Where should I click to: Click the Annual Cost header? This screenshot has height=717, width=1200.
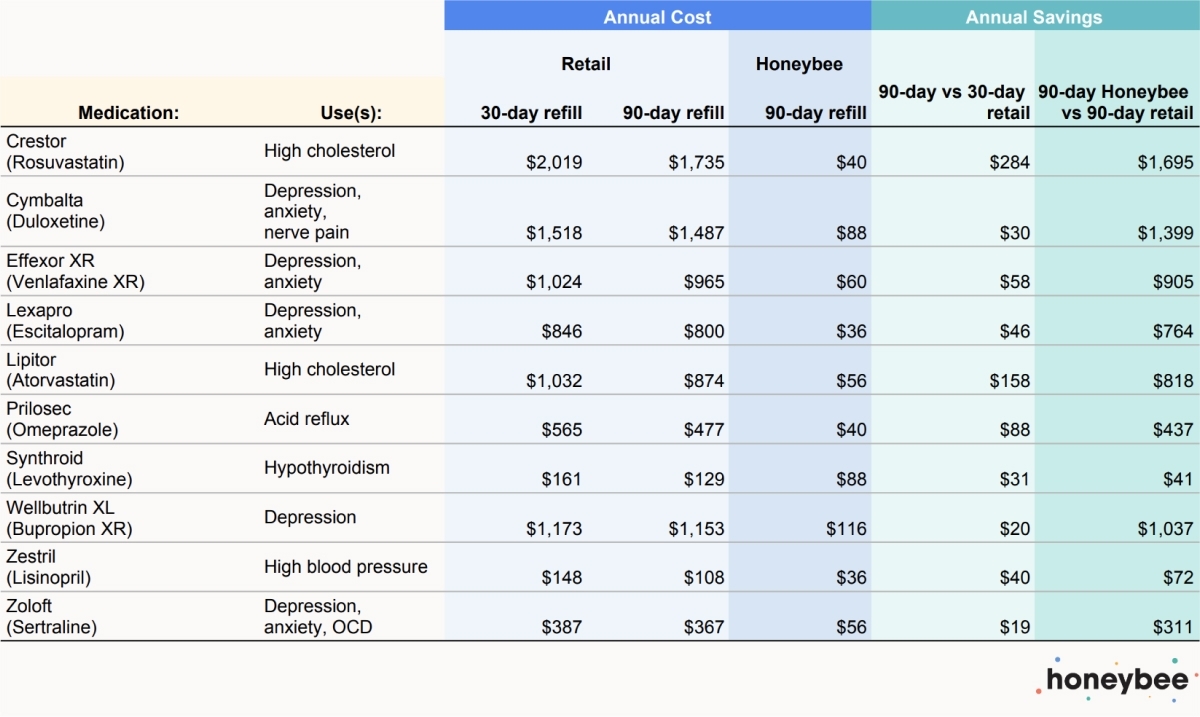point(657,17)
